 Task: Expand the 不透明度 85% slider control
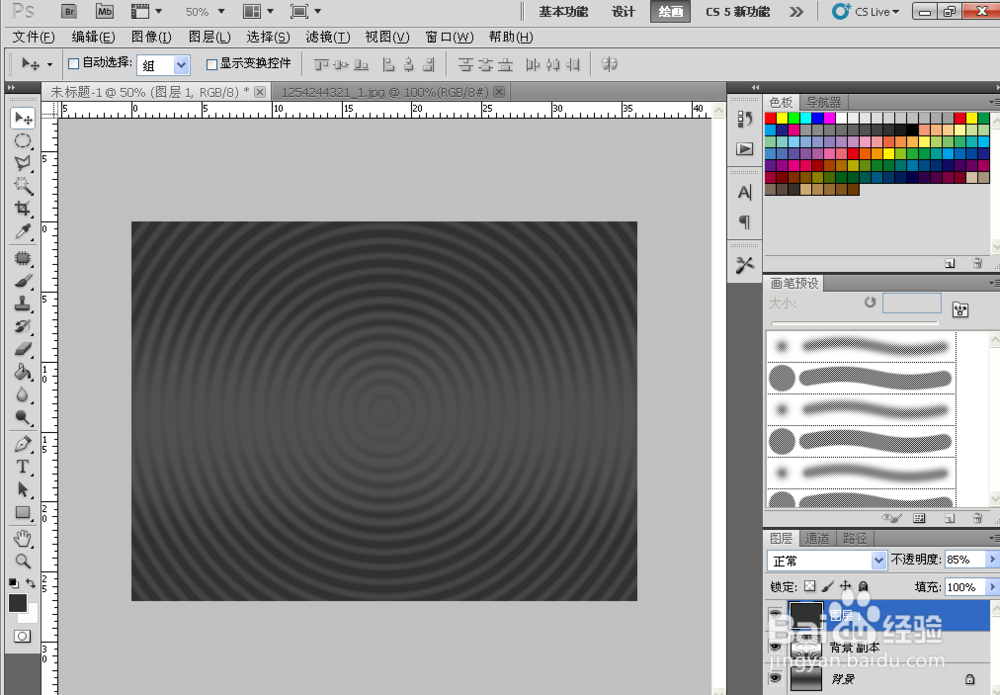(991, 559)
